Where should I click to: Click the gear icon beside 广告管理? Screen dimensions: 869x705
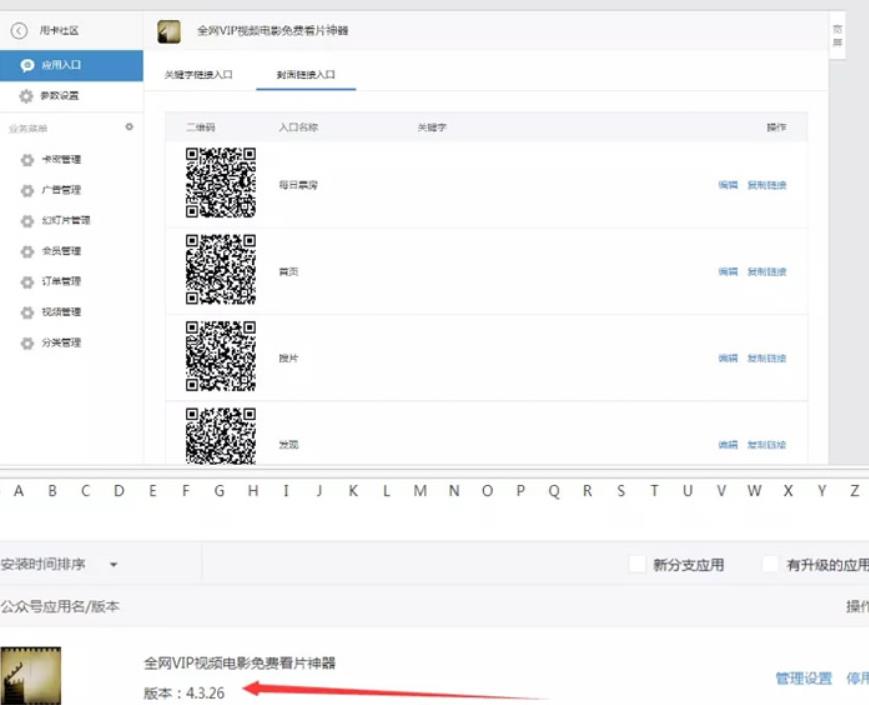(x=27, y=191)
